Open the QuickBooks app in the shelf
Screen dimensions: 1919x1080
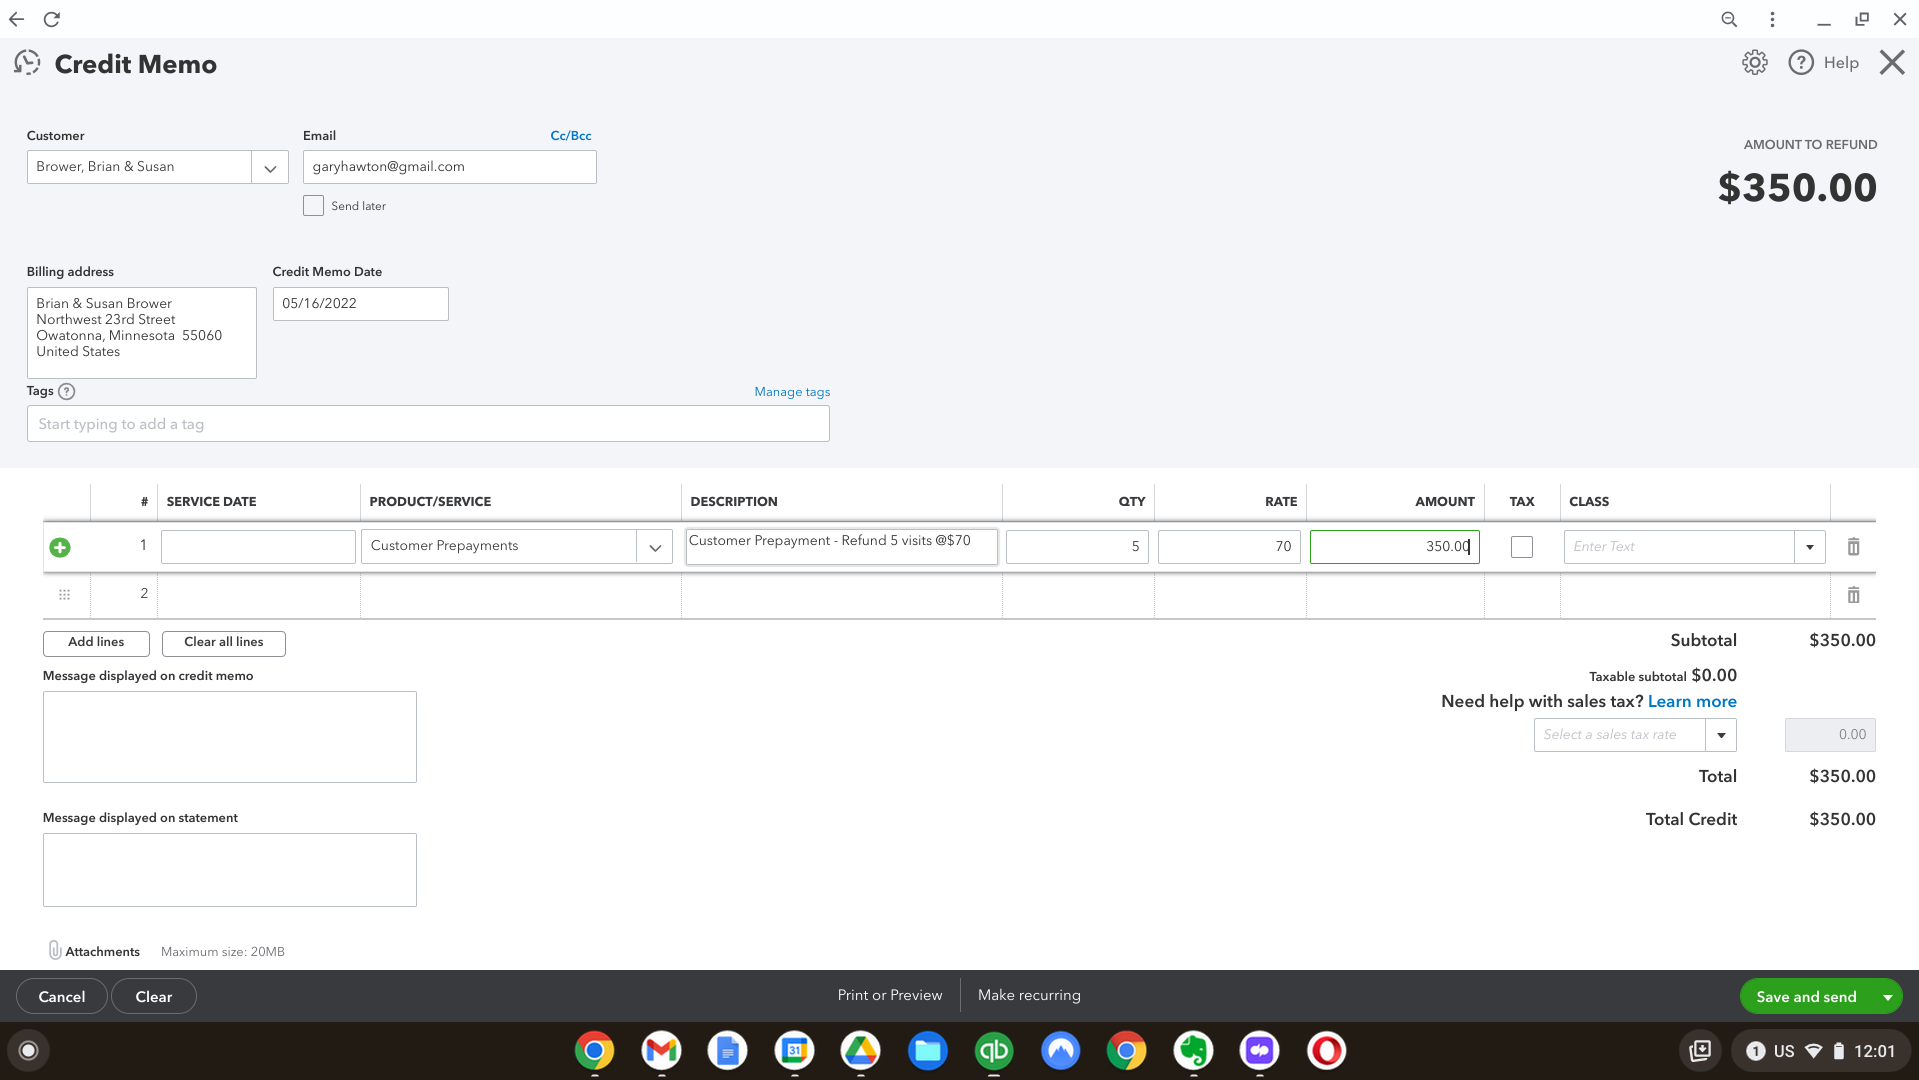tap(994, 1051)
